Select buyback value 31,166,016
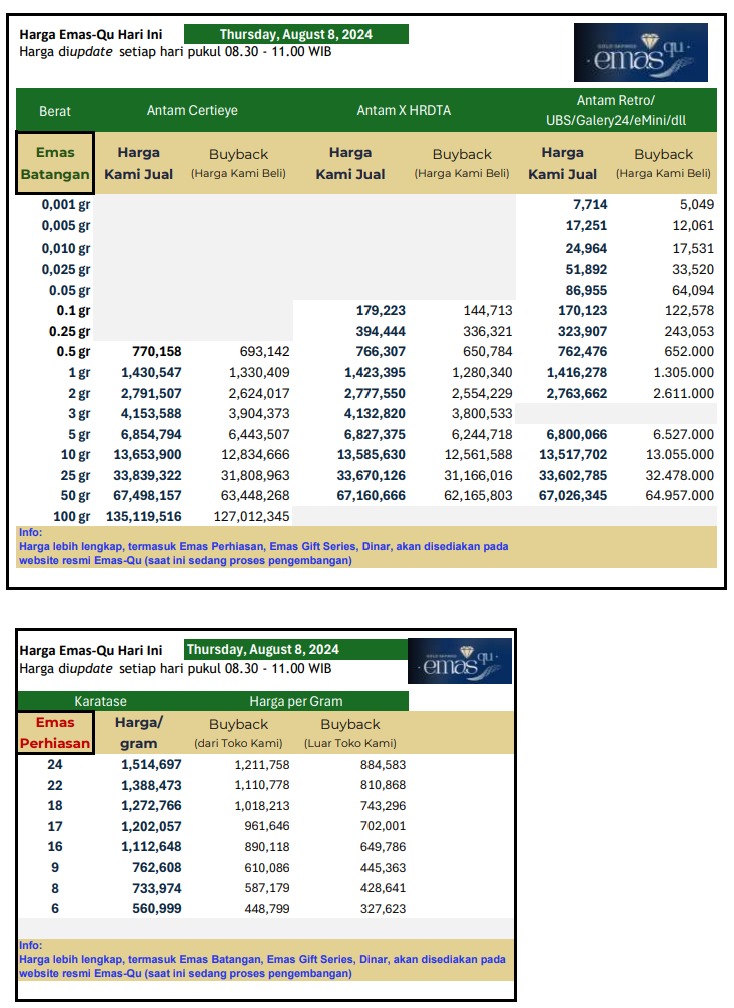 coord(479,476)
